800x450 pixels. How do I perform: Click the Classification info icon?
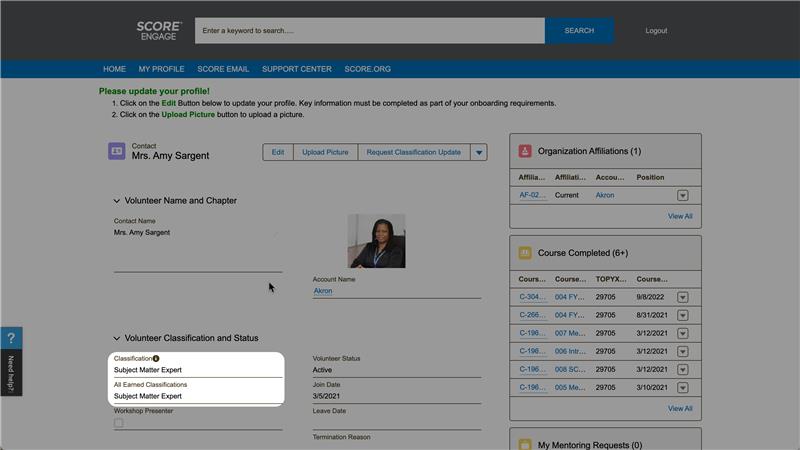point(156,358)
